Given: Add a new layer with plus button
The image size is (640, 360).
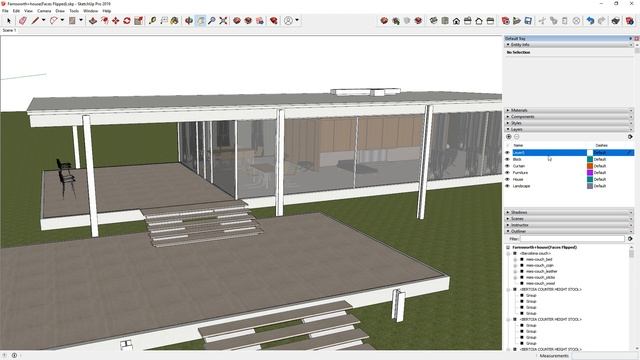Looking at the screenshot, I should coord(509,137).
